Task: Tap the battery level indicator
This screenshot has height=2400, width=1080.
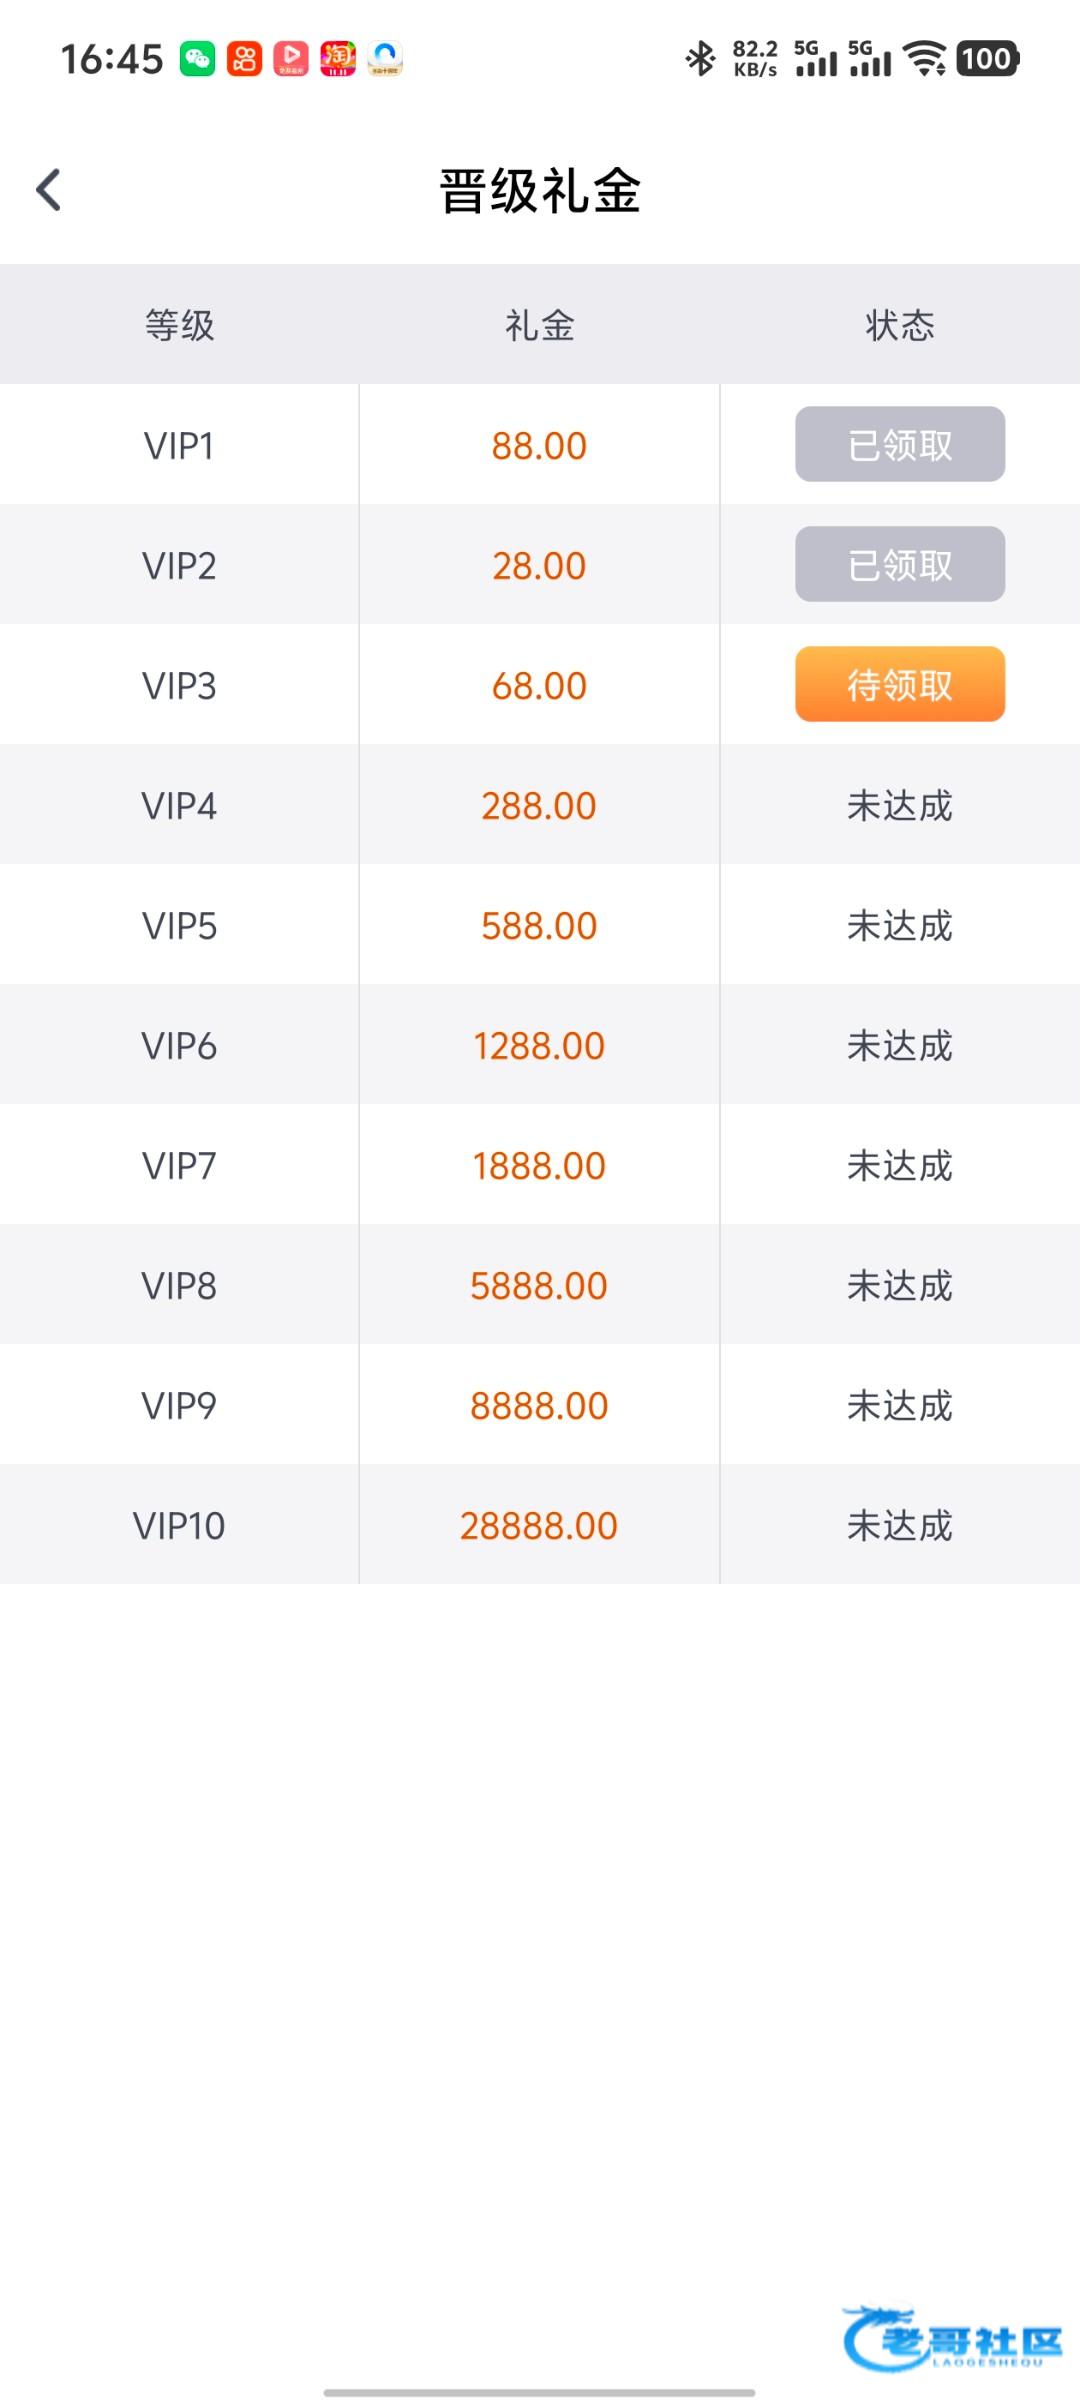Action: click(987, 59)
